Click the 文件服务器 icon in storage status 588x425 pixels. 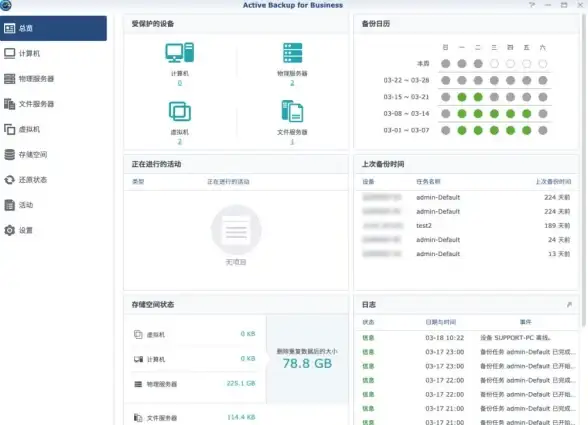pos(138,417)
